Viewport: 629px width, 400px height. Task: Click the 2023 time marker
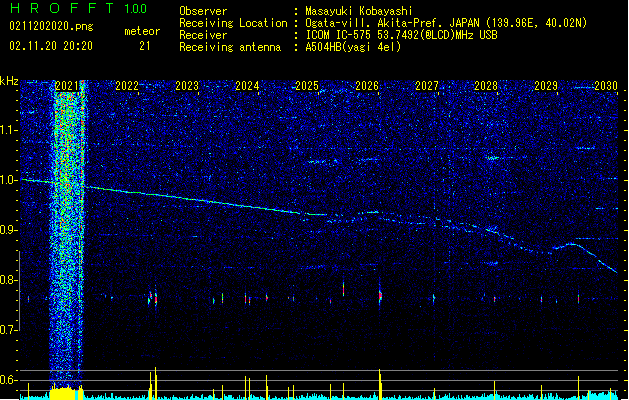point(187,86)
